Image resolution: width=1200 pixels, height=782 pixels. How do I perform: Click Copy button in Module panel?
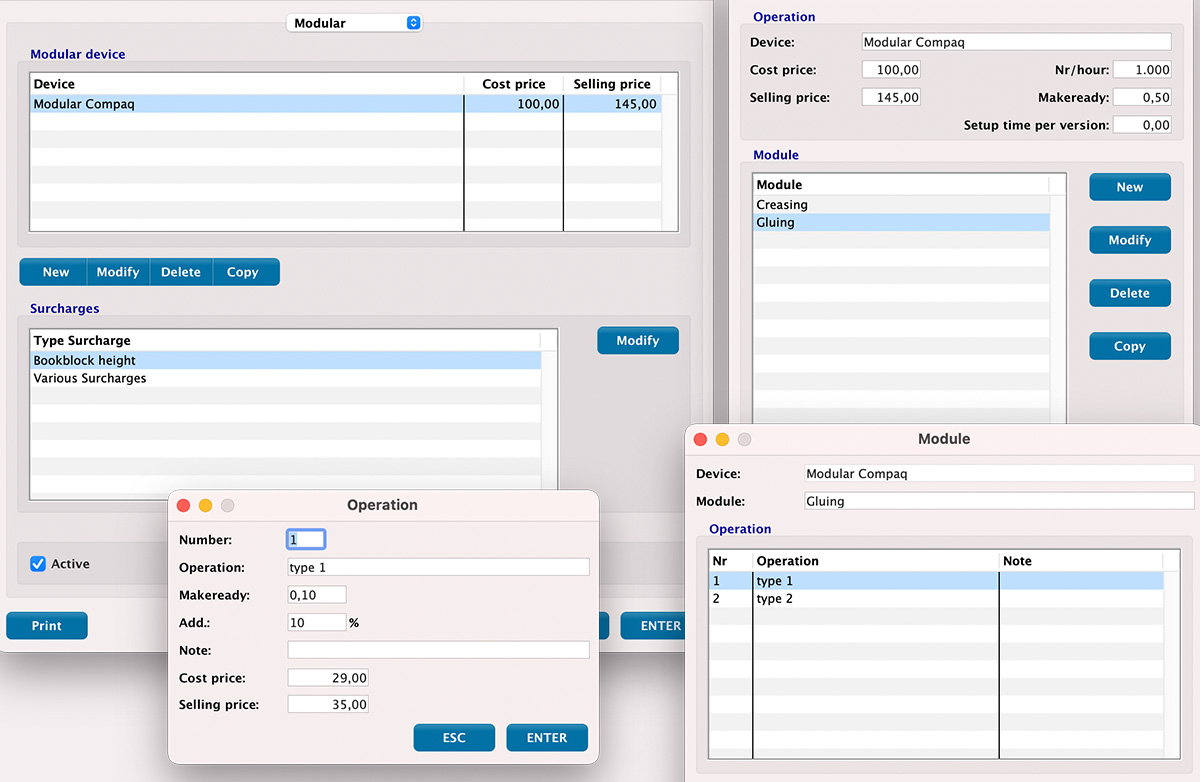[1129, 346]
